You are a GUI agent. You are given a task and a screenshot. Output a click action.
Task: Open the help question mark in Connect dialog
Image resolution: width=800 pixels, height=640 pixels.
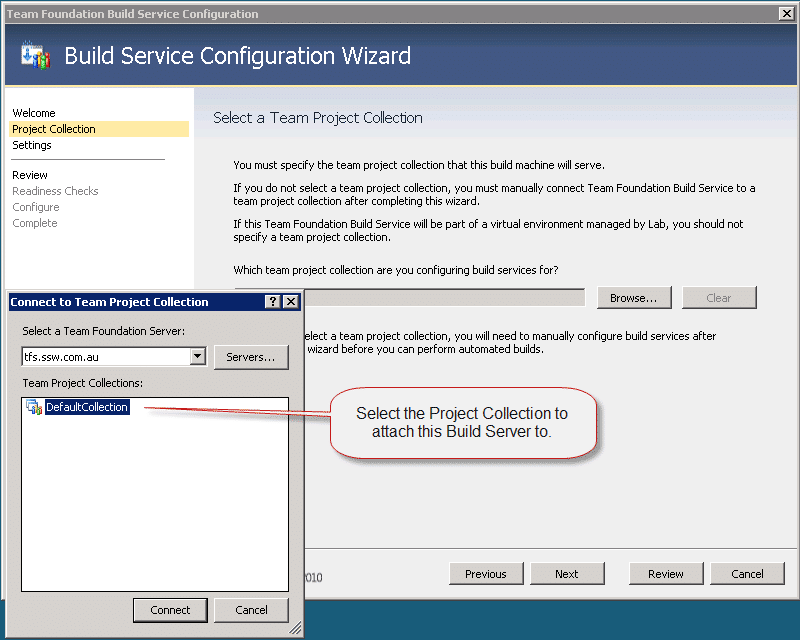273,302
